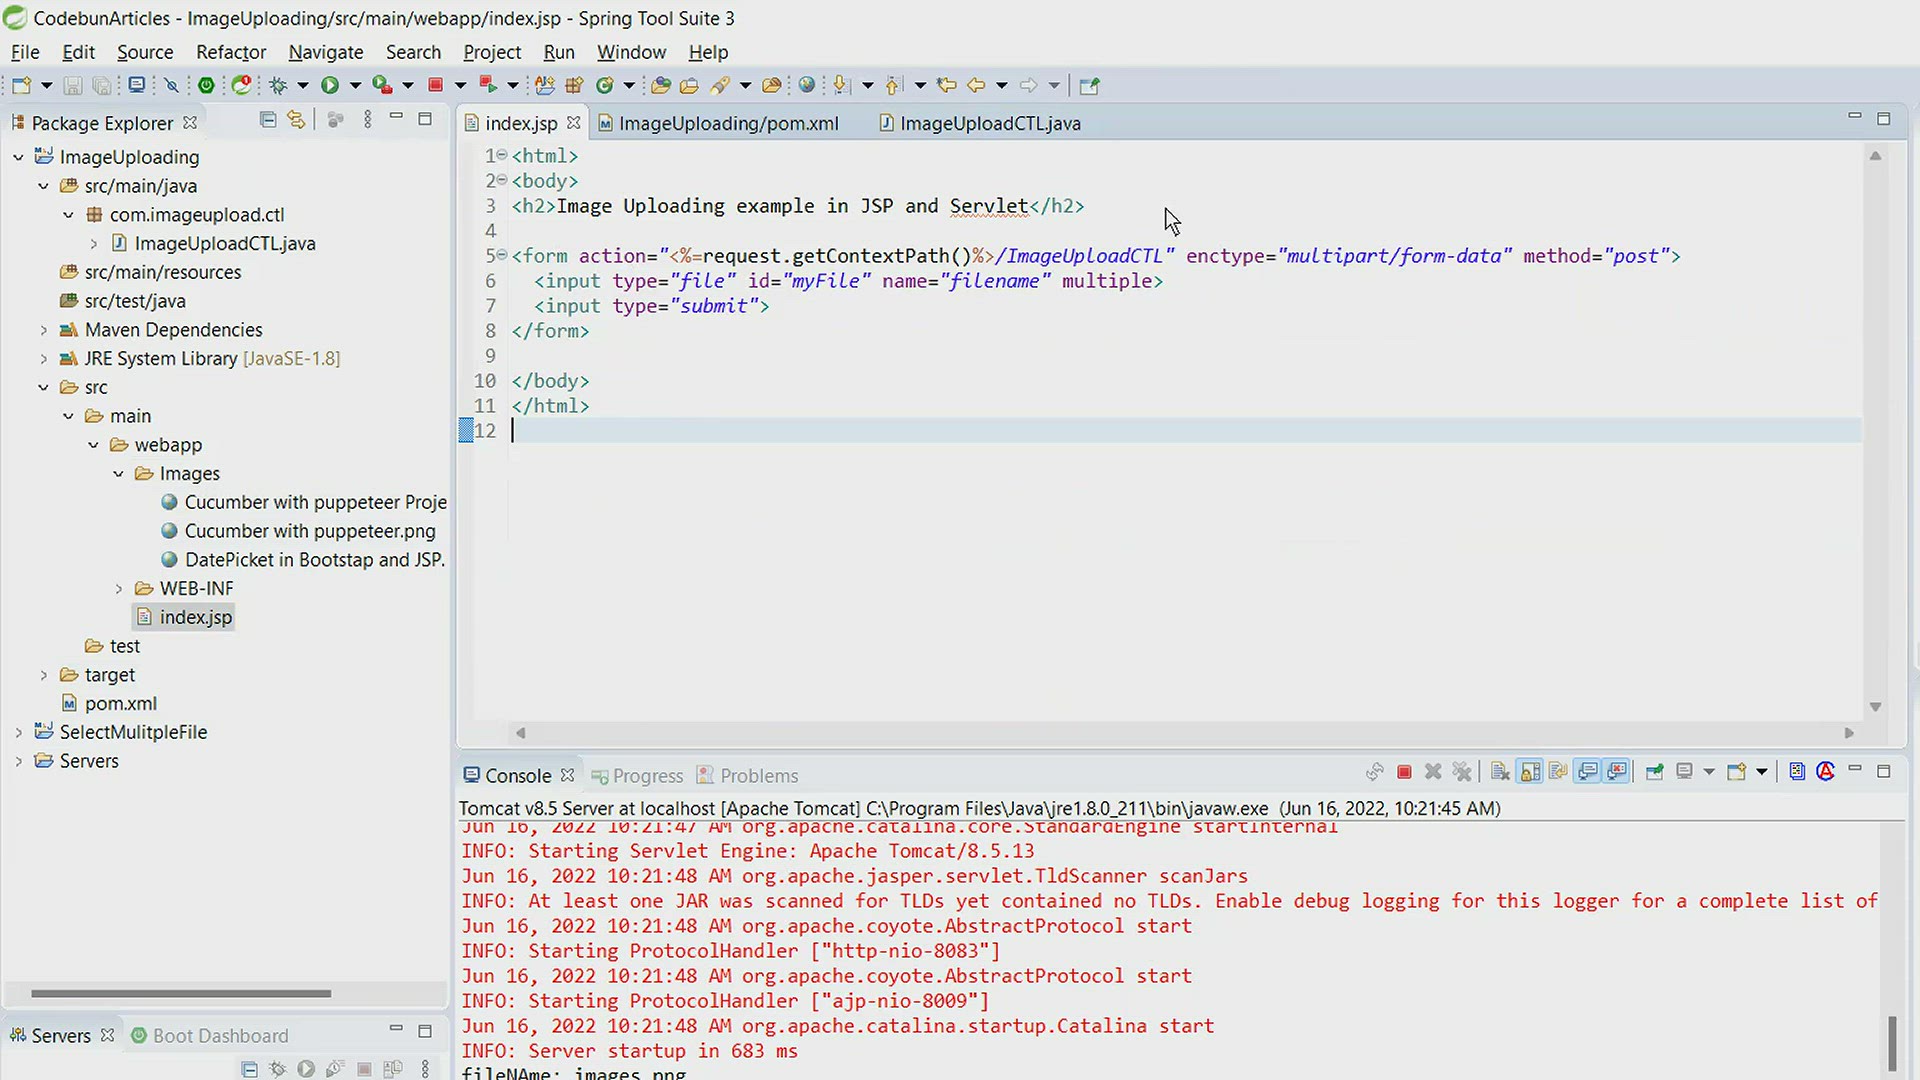Click the green Run button in toolbar
1920x1080 pixels.
329,86
